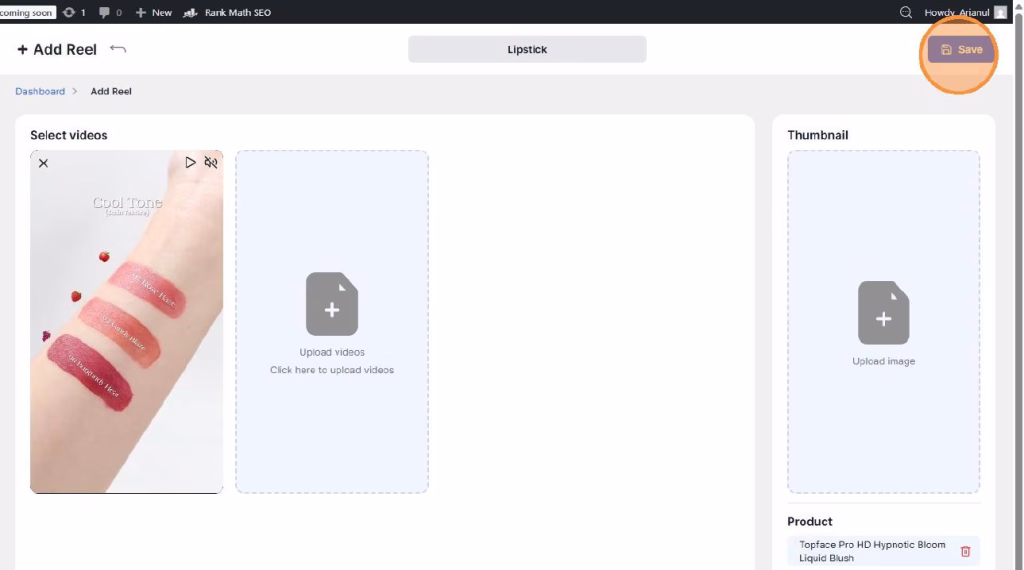Click the upload videos file icon
Screen dimensions: 1024x570
(332, 304)
